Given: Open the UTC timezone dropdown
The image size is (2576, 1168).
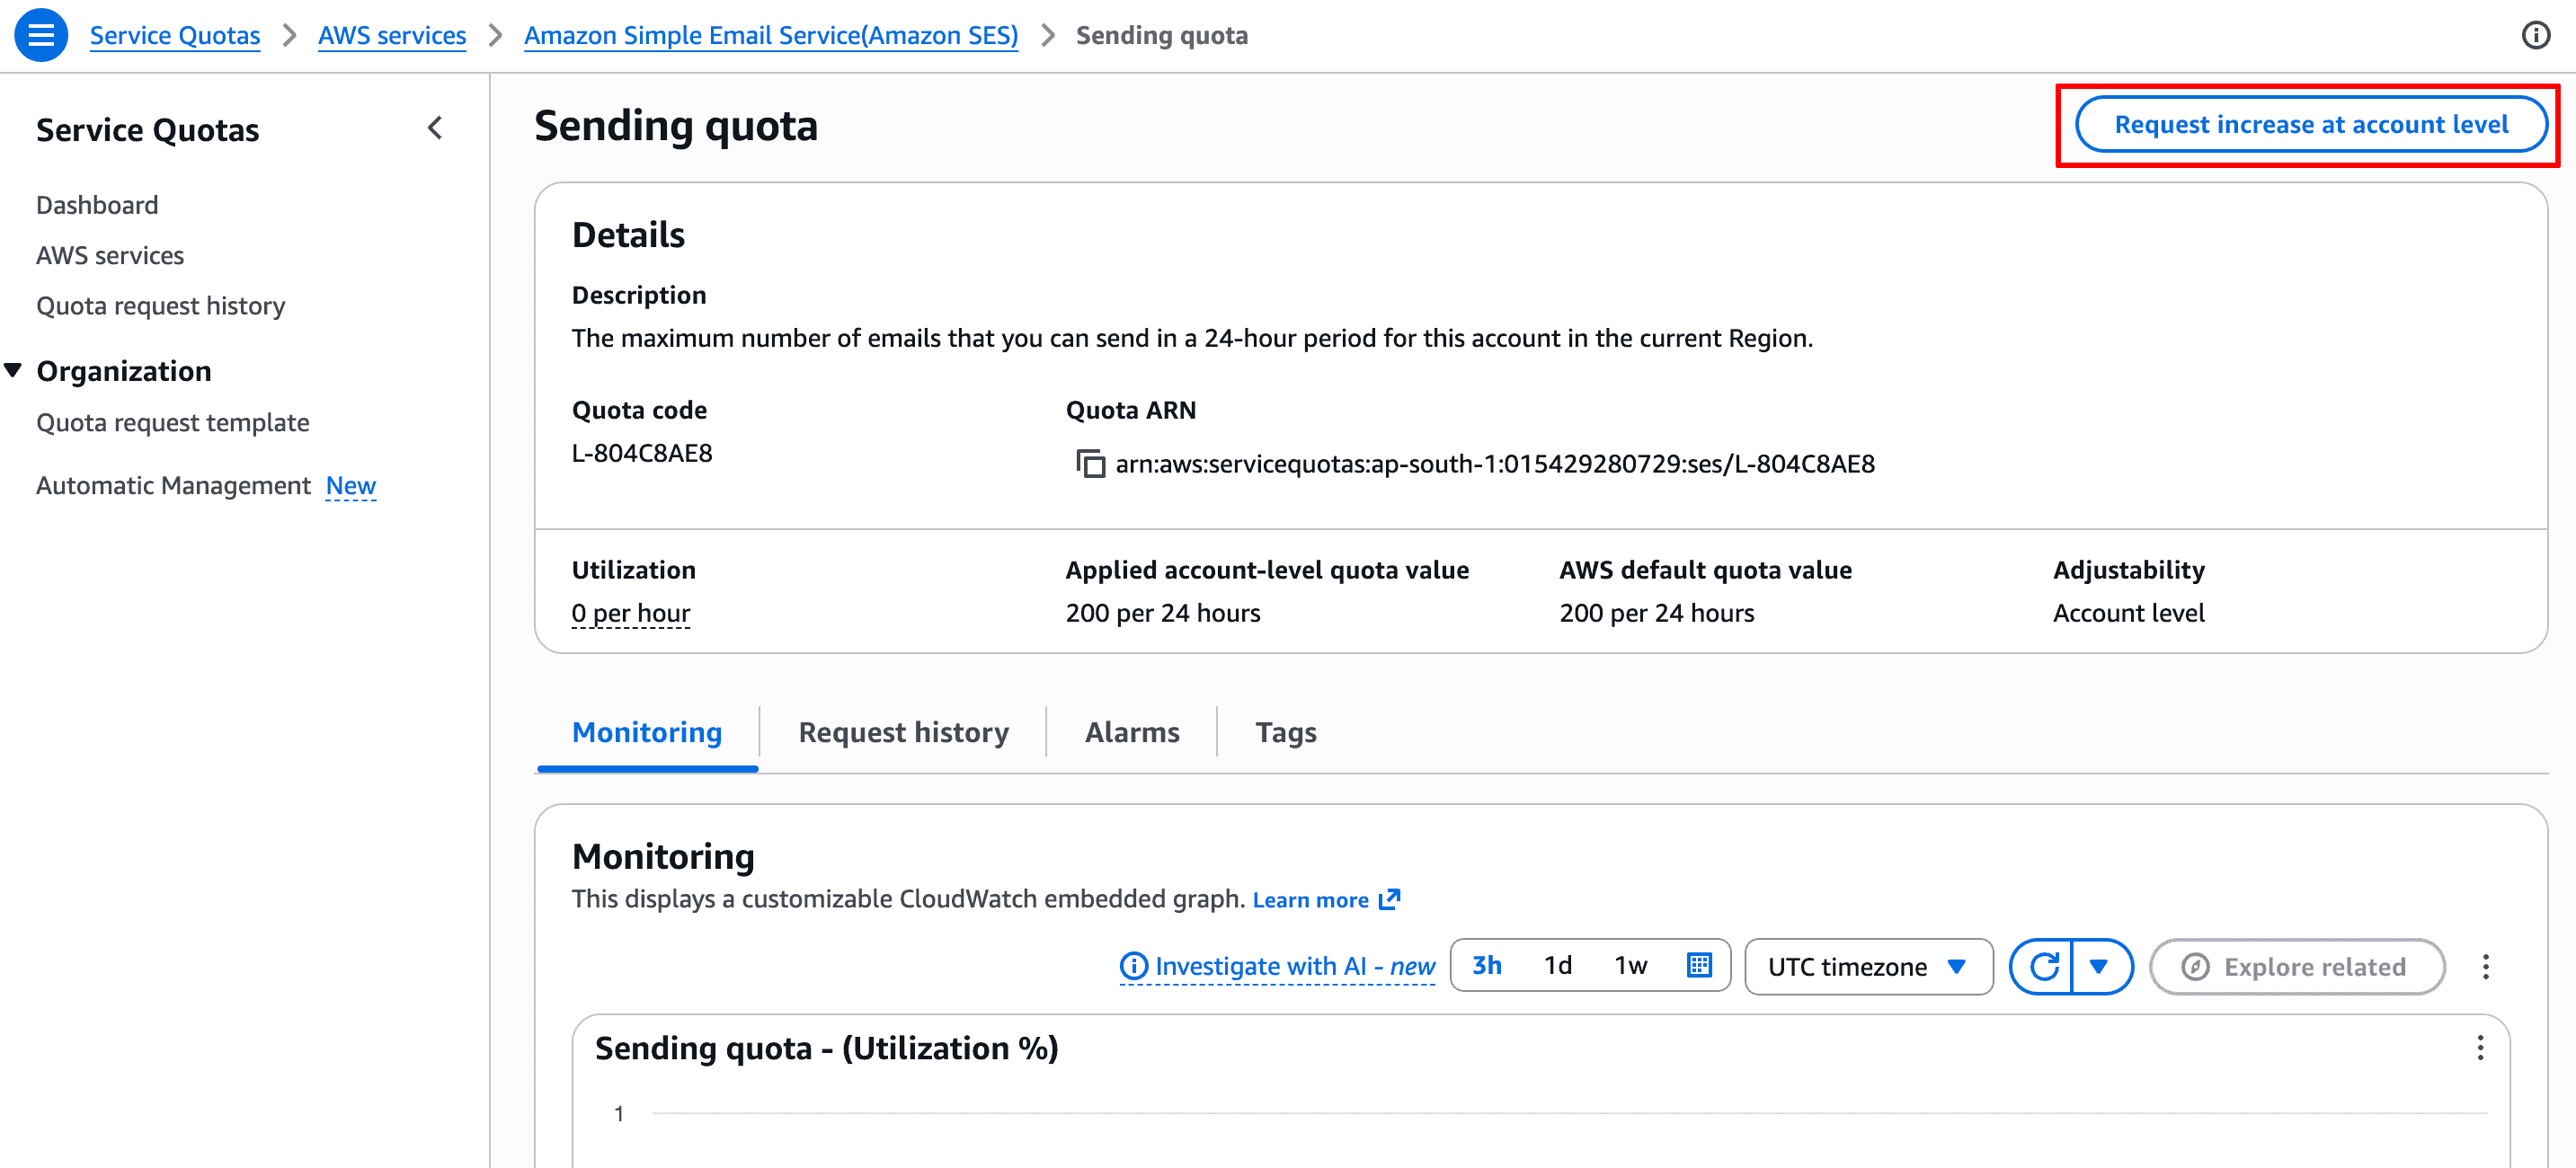Looking at the screenshot, I should point(1868,966).
